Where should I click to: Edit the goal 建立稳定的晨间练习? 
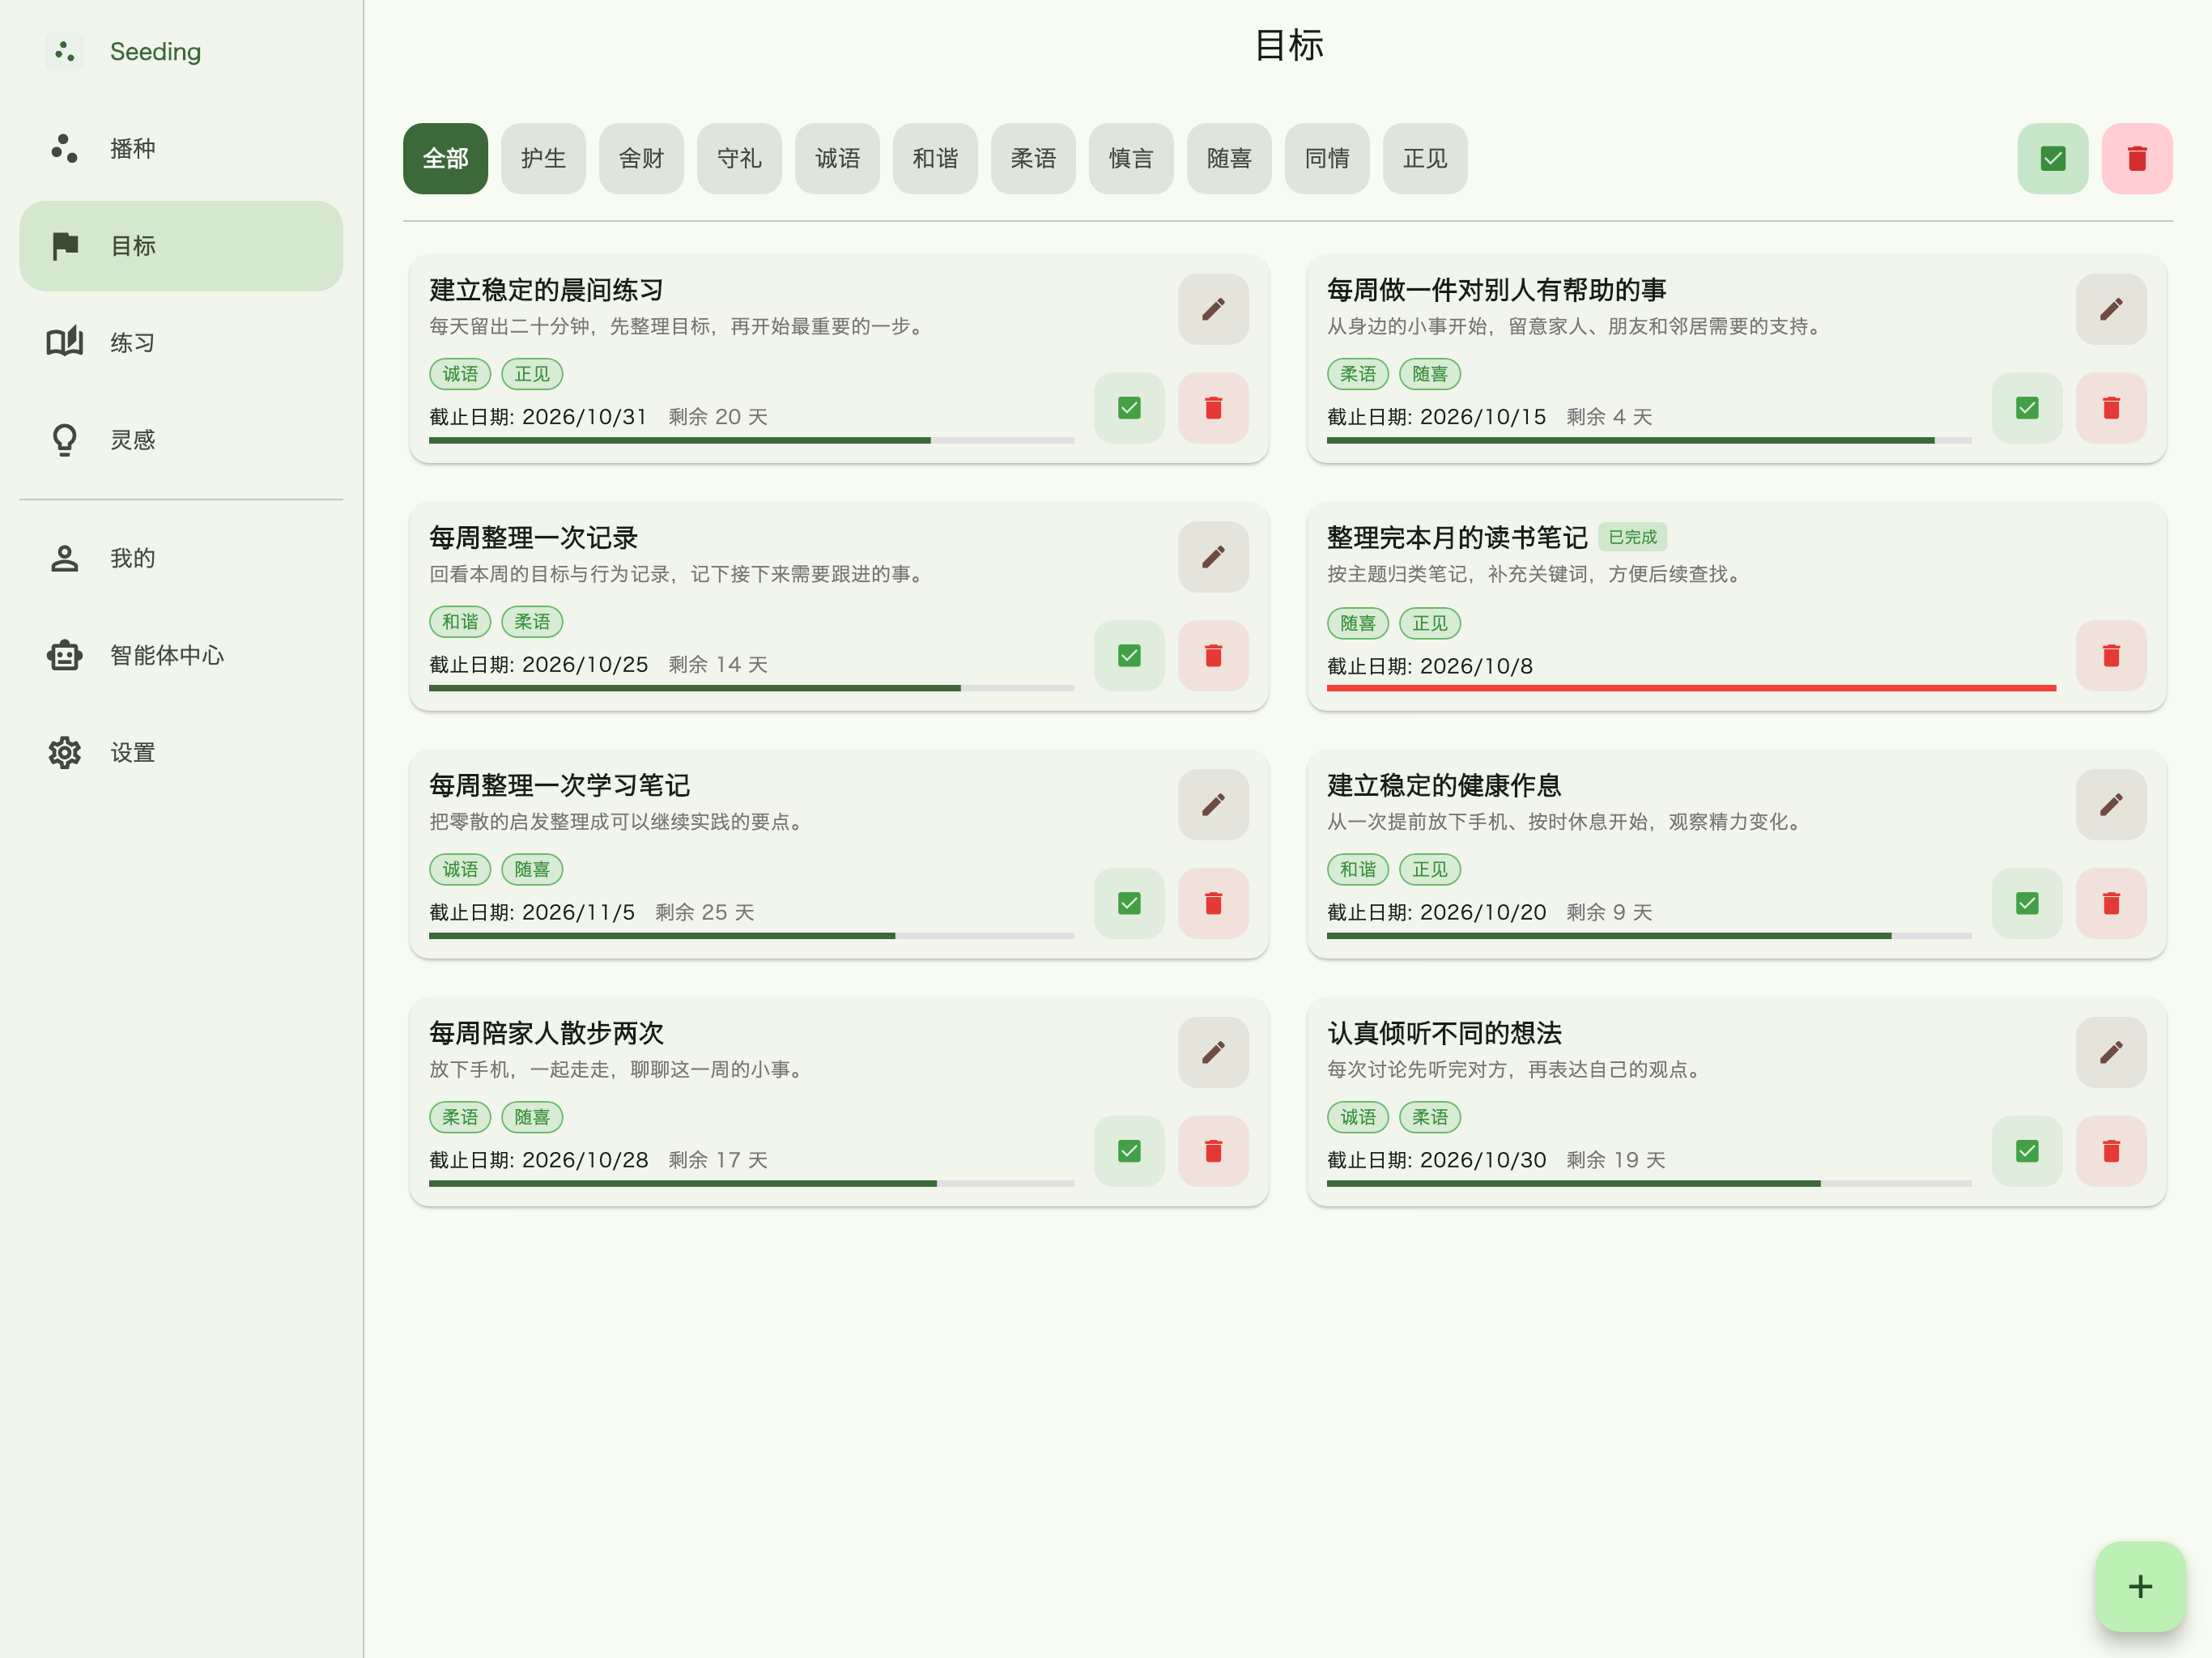[x=1212, y=309]
